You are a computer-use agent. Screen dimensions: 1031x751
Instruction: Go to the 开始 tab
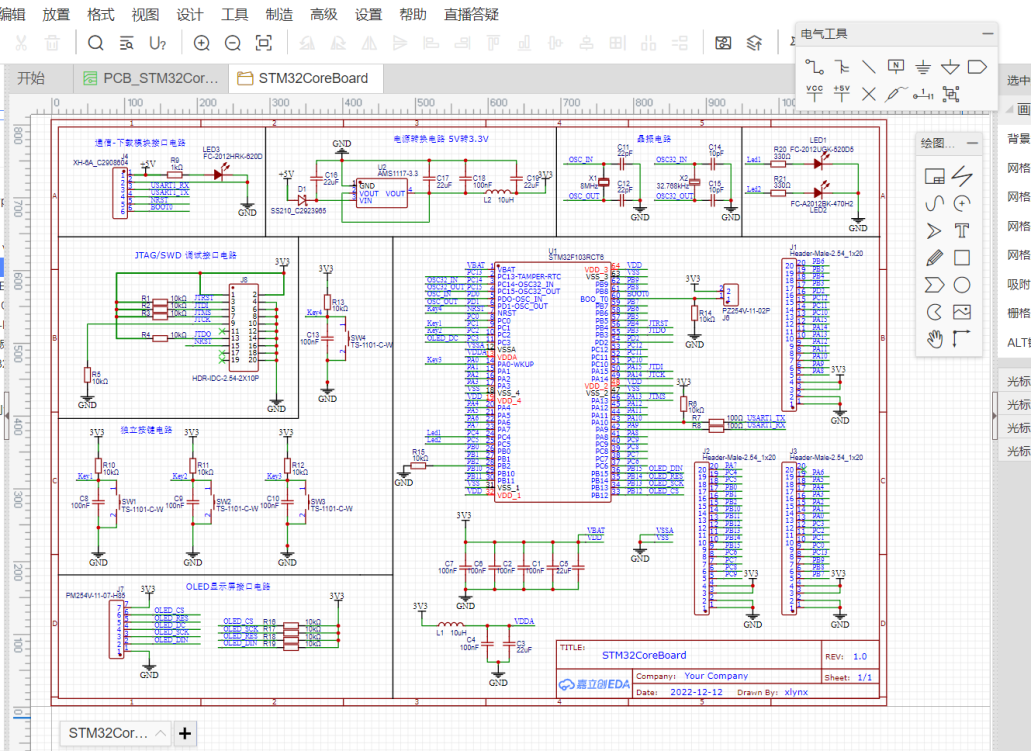coord(31,78)
